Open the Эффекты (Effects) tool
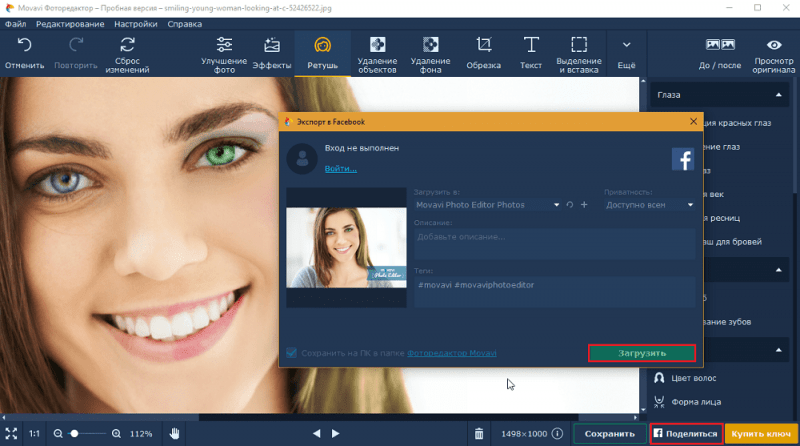 (x=272, y=54)
